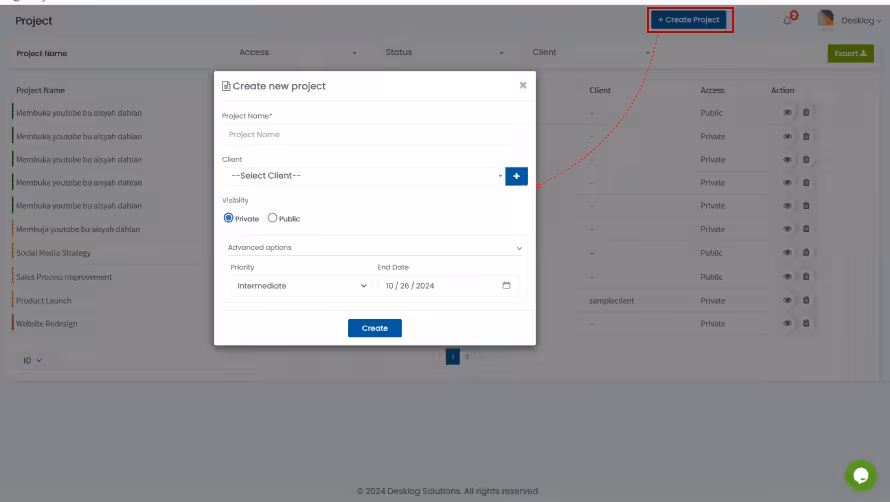View the Product Launch project details
The width and height of the screenshot is (890, 502).
click(787, 300)
